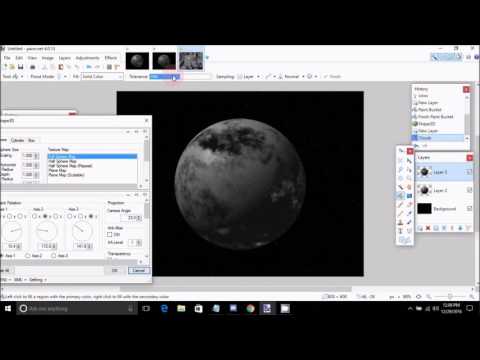Enable the Anti-Alias On checkbox
480x360 pixels.
110,235
